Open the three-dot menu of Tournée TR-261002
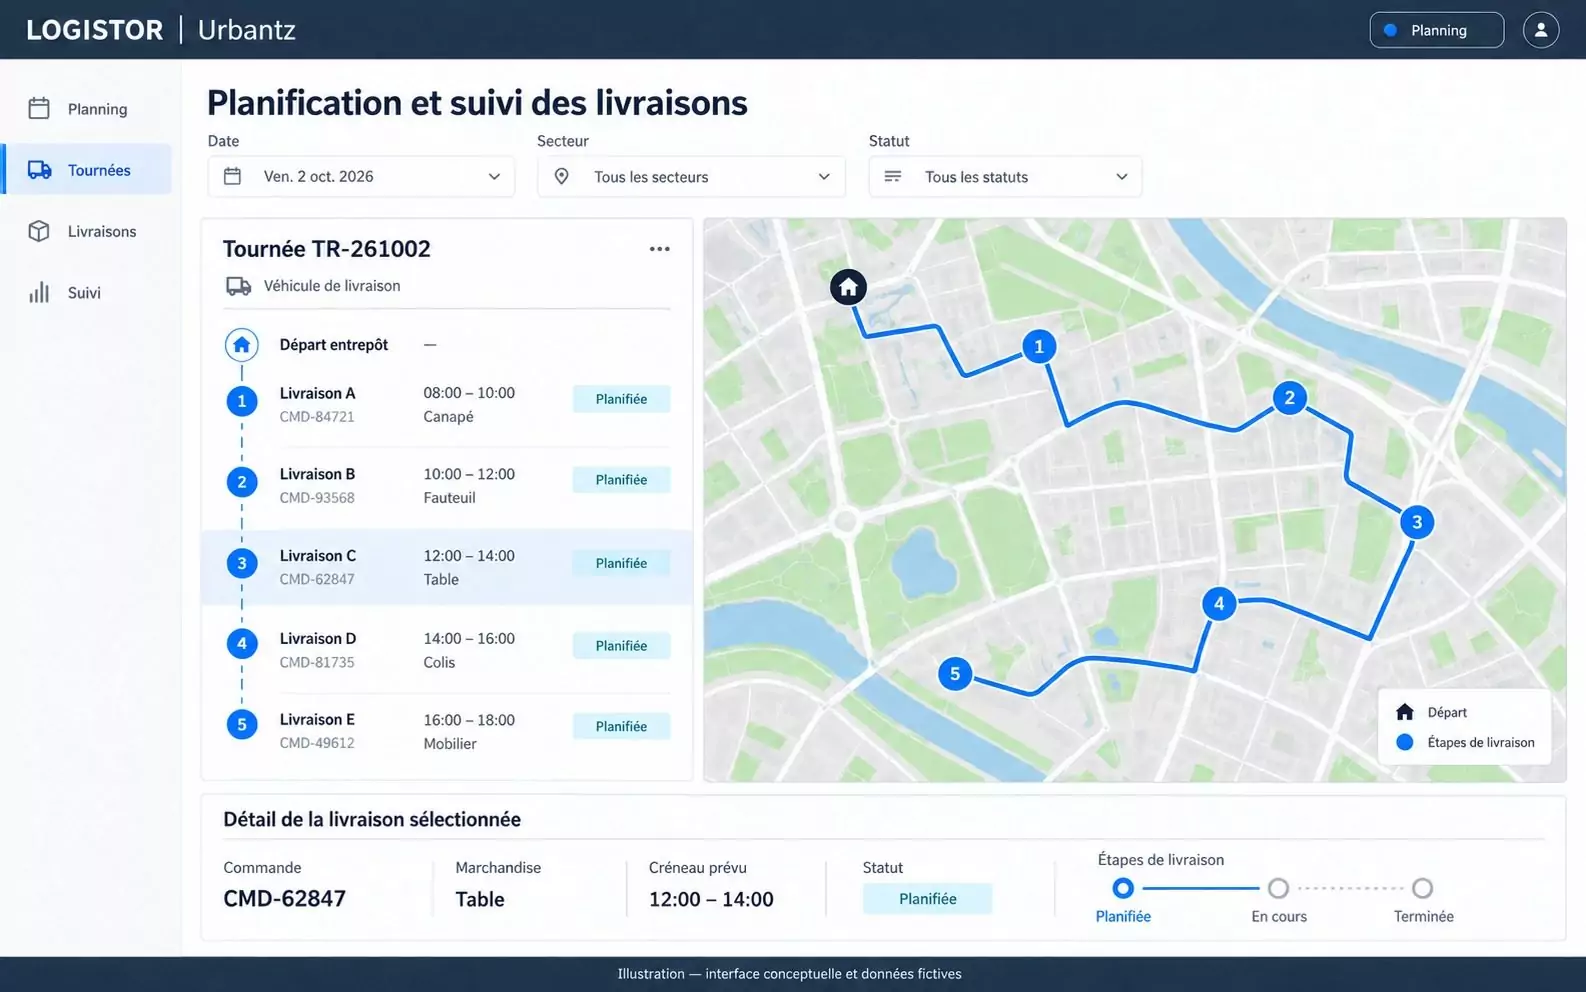The image size is (1586, 992). [x=659, y=249]
